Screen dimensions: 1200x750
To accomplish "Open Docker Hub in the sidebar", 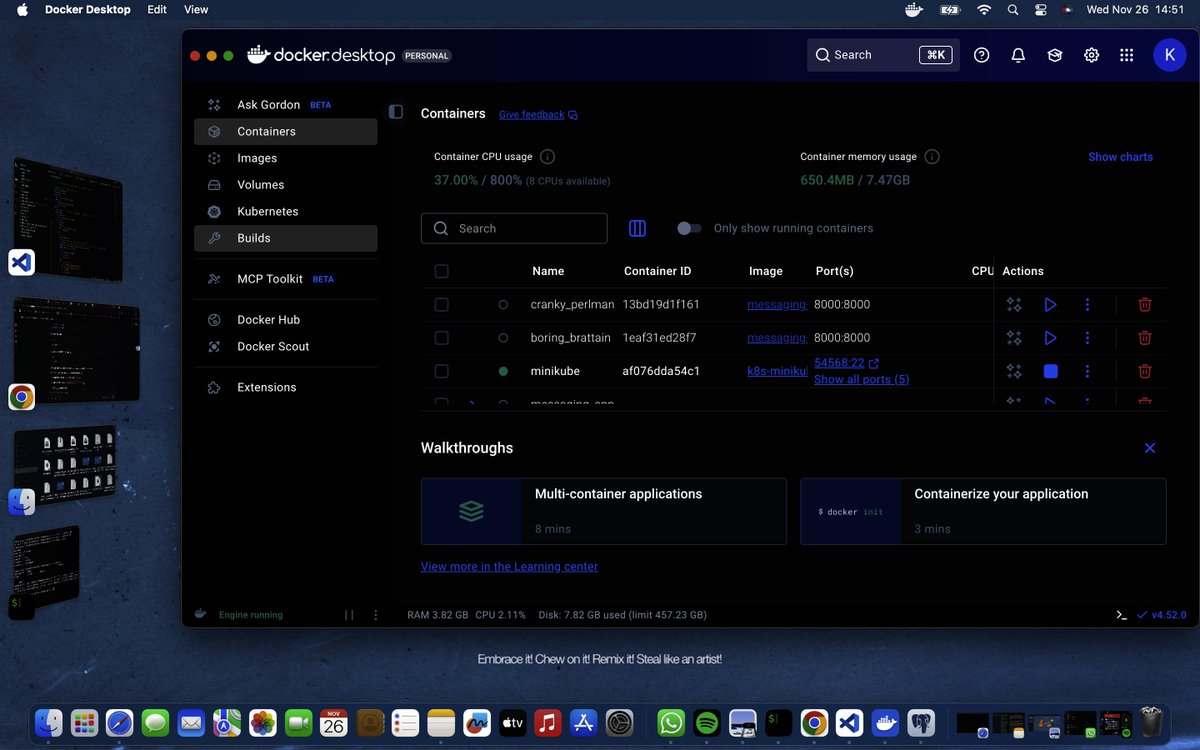I will (x=285, y=320).
